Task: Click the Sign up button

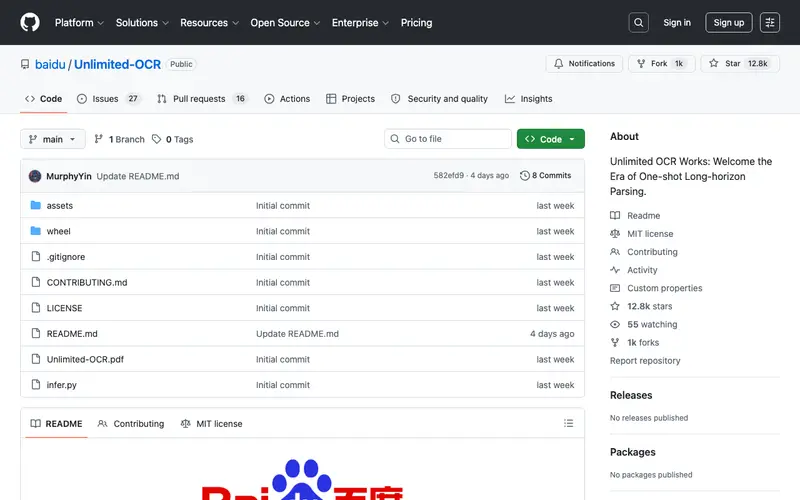Action: click(729, 22)
